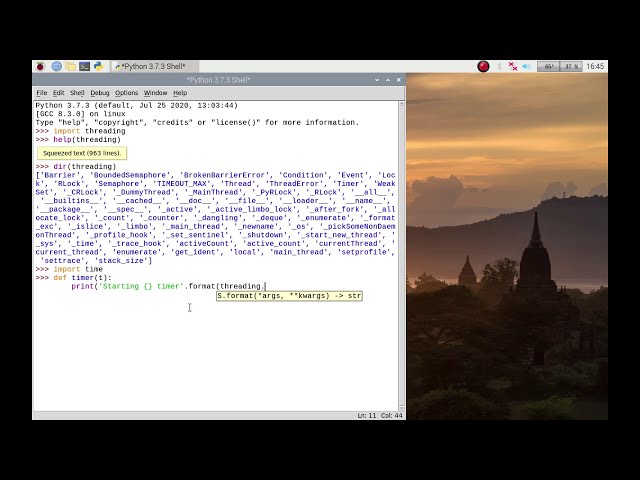Open the file manager folder icon
640x480 pixels.
(70, 66)
